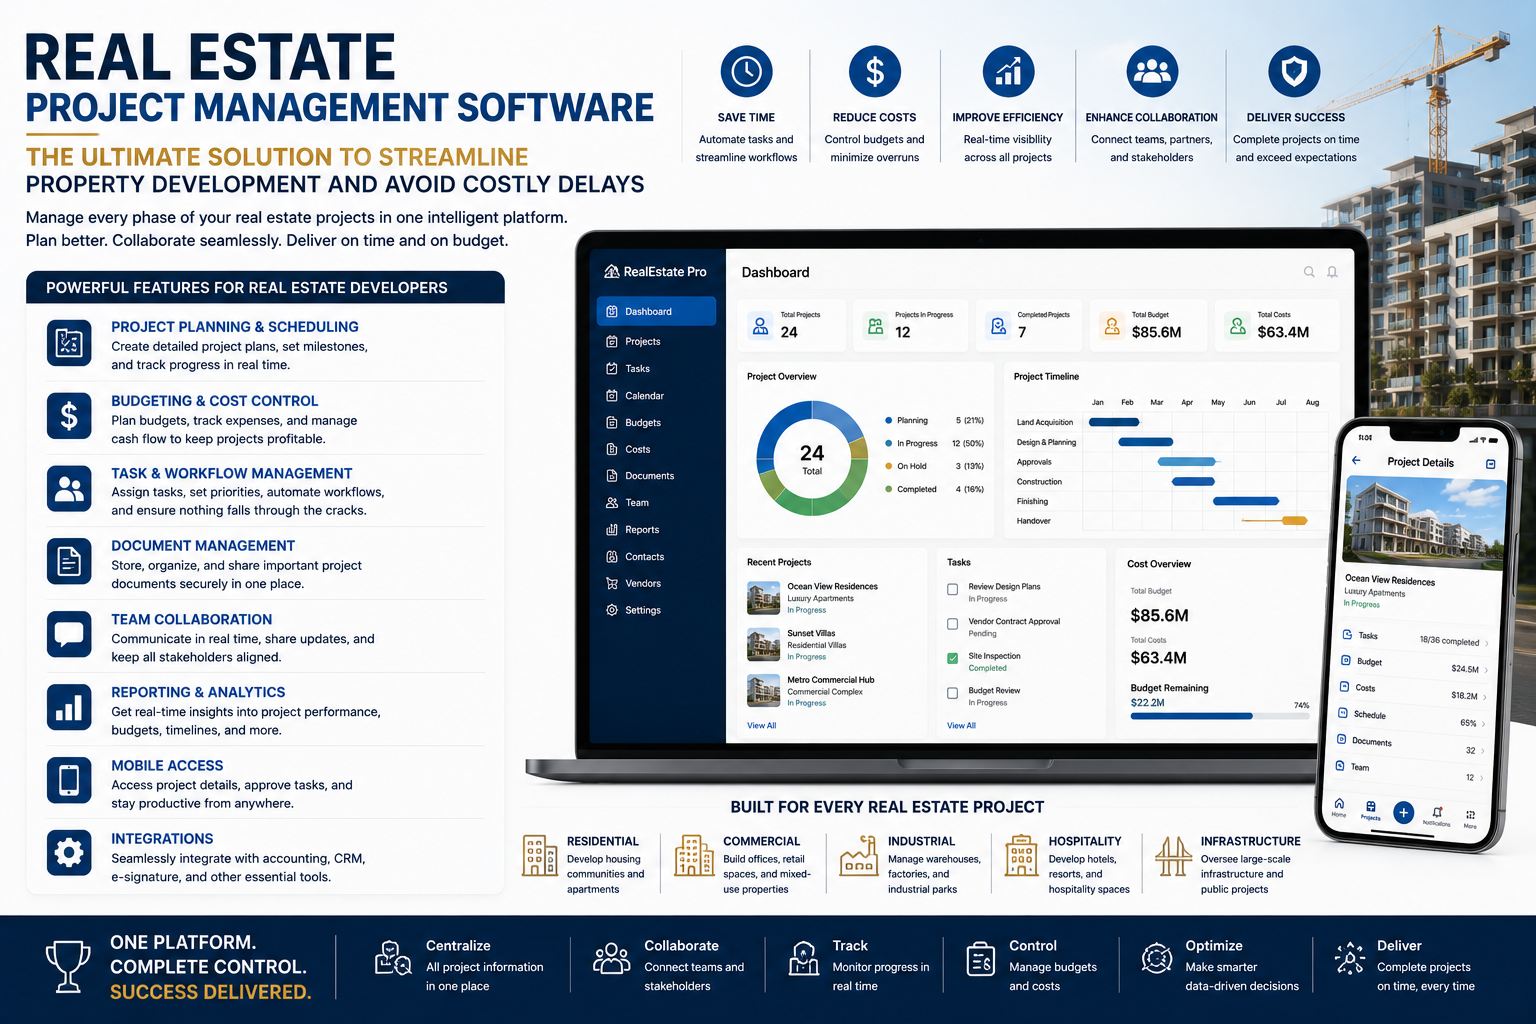This screenshot has height=1024, width=1536.
Task: Click the Projects In Progress card icon
Action: click(x=876, y=326)
